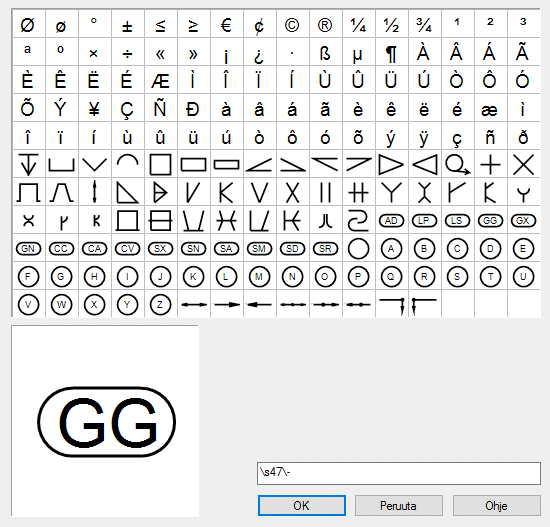Confirm selection with OK button
Image resolution: width=550 pixels, height=527 pixels.
point(302,506)
